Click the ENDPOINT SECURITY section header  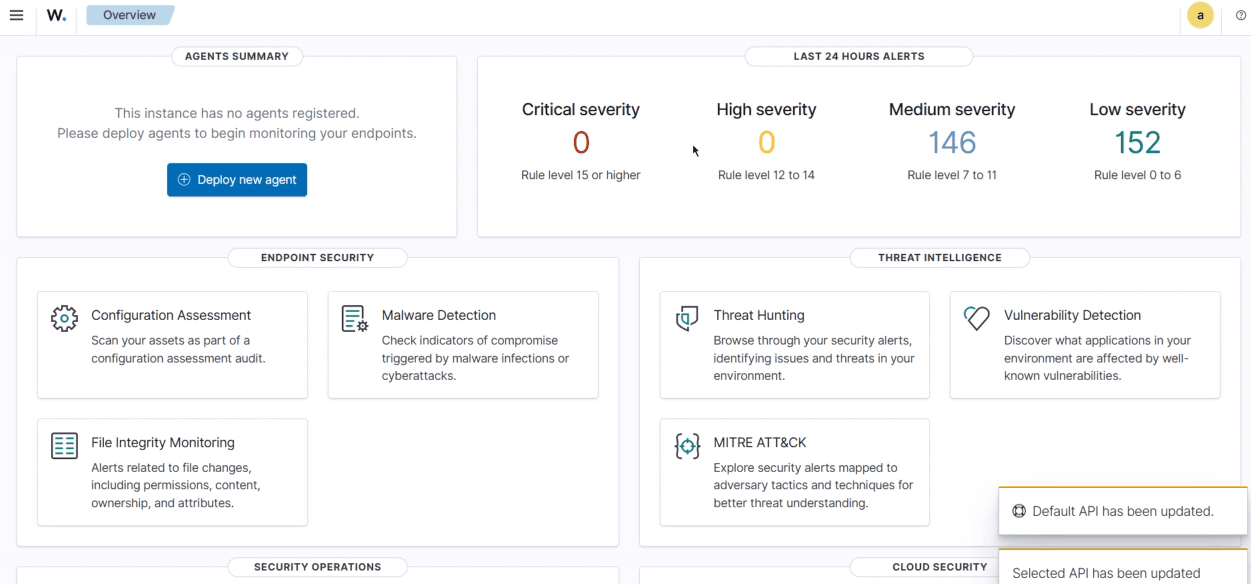point(317,257)
